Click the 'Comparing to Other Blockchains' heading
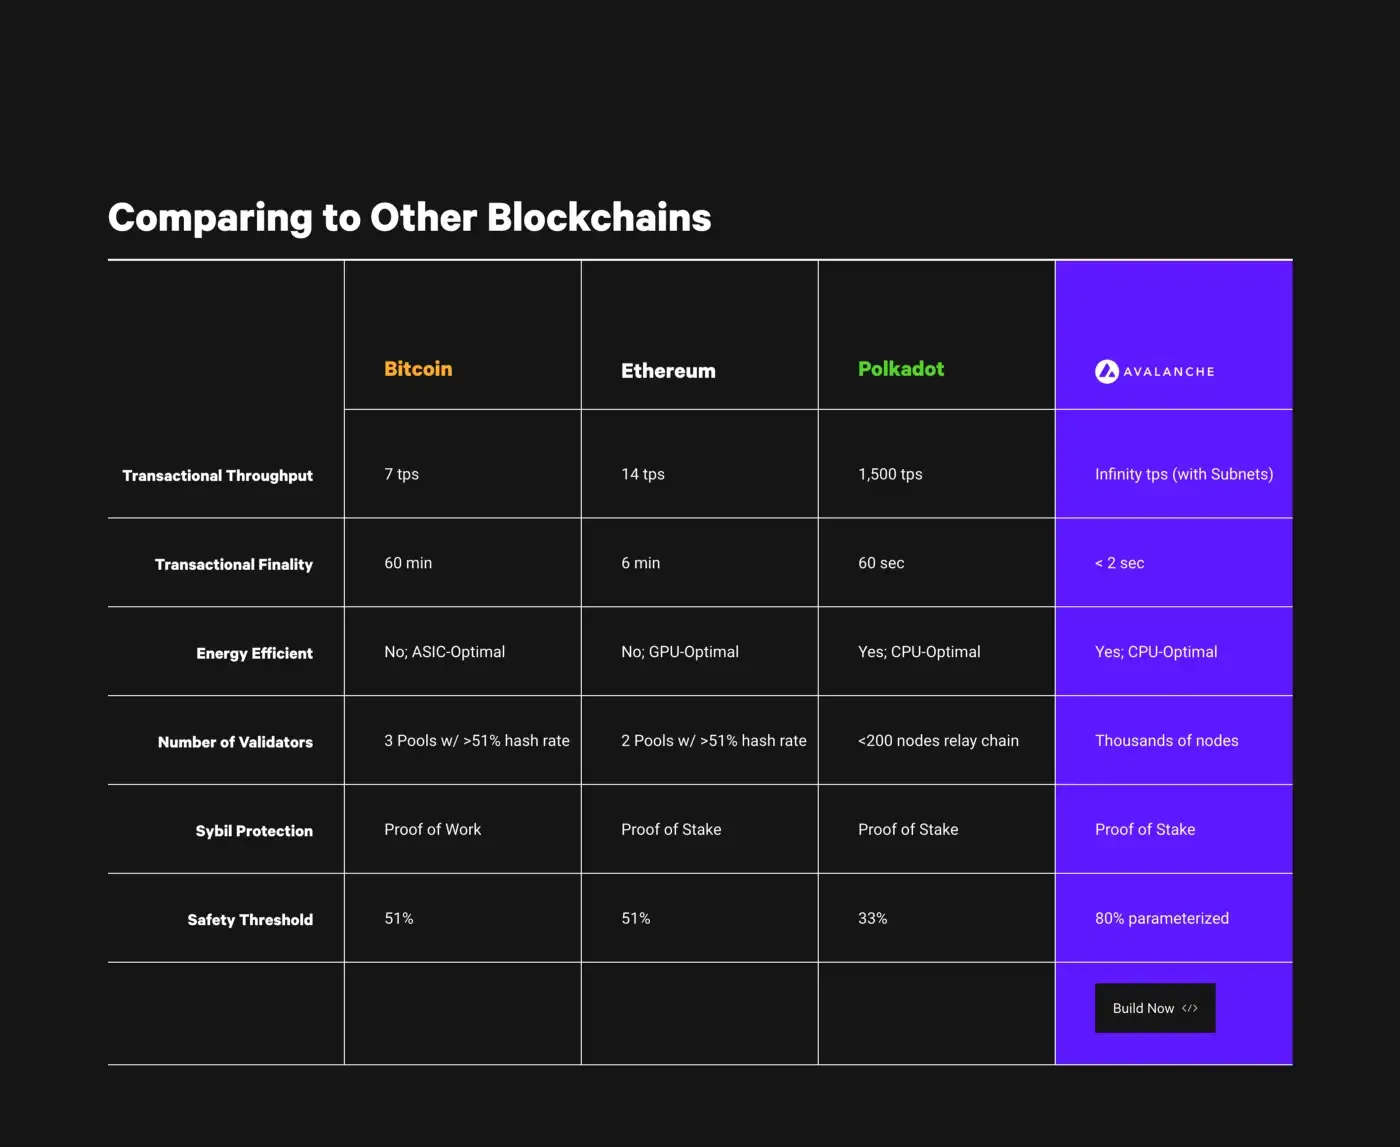The width and height of the screenshot is (1400, 1147). tap(410, 217)
